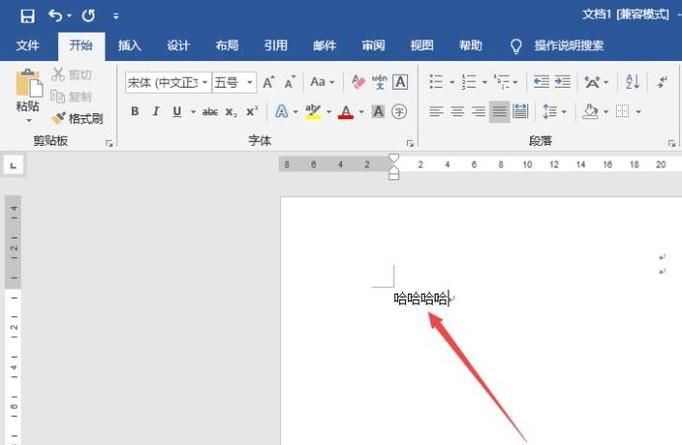Screen dimensions: 682x445
Task: Toggle Italic formatting
Action: coord(156,112)
